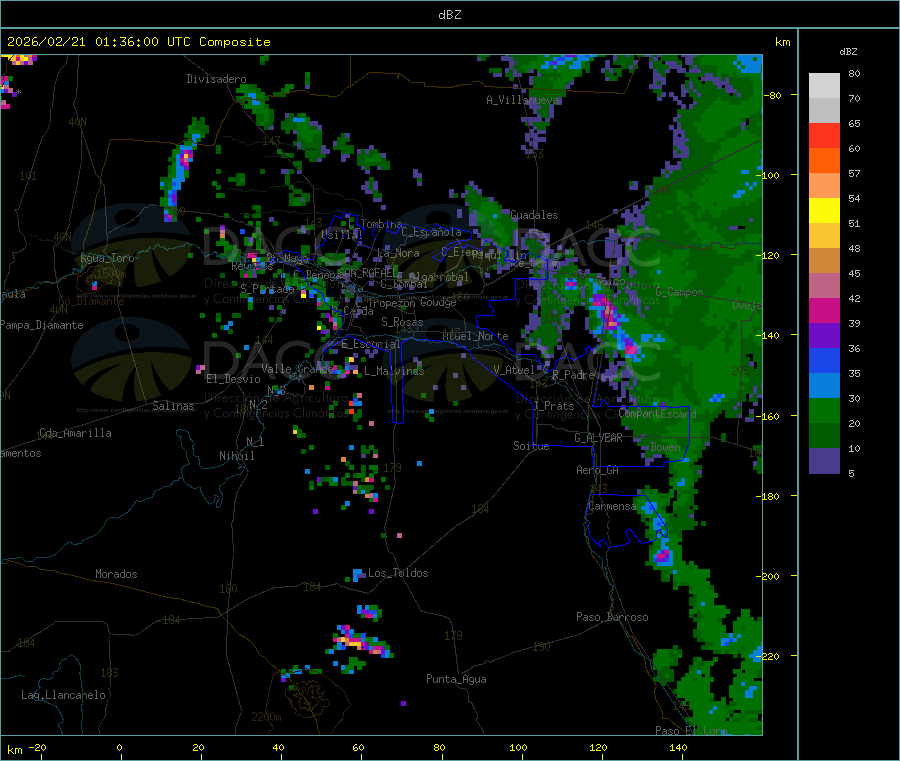Click the A_Villanueva place label
The image size is (900, 761).
point(522,100)
